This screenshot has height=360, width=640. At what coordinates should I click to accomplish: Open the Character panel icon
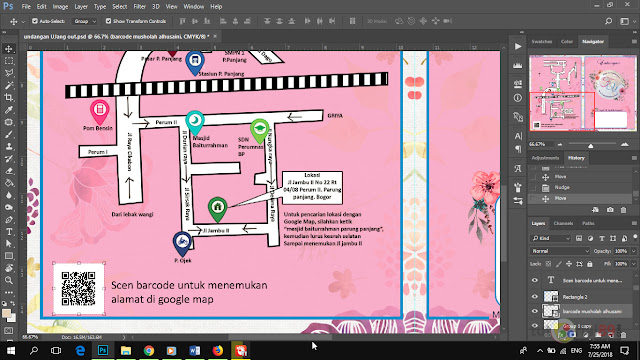pyautogui.click(x=518, y=136)
